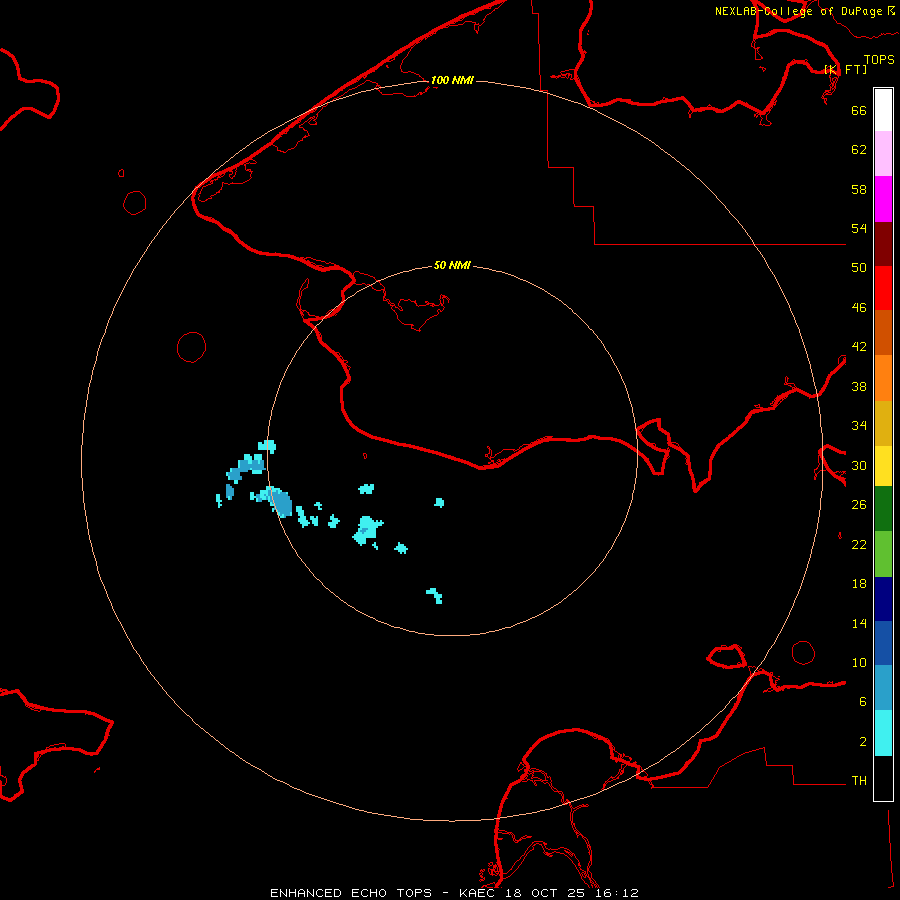The width and height of the screenshot is (900, 900).
Task: Select the light green swatch between 26 and 22
Action: pyautogui.click(x=883, y=554)
